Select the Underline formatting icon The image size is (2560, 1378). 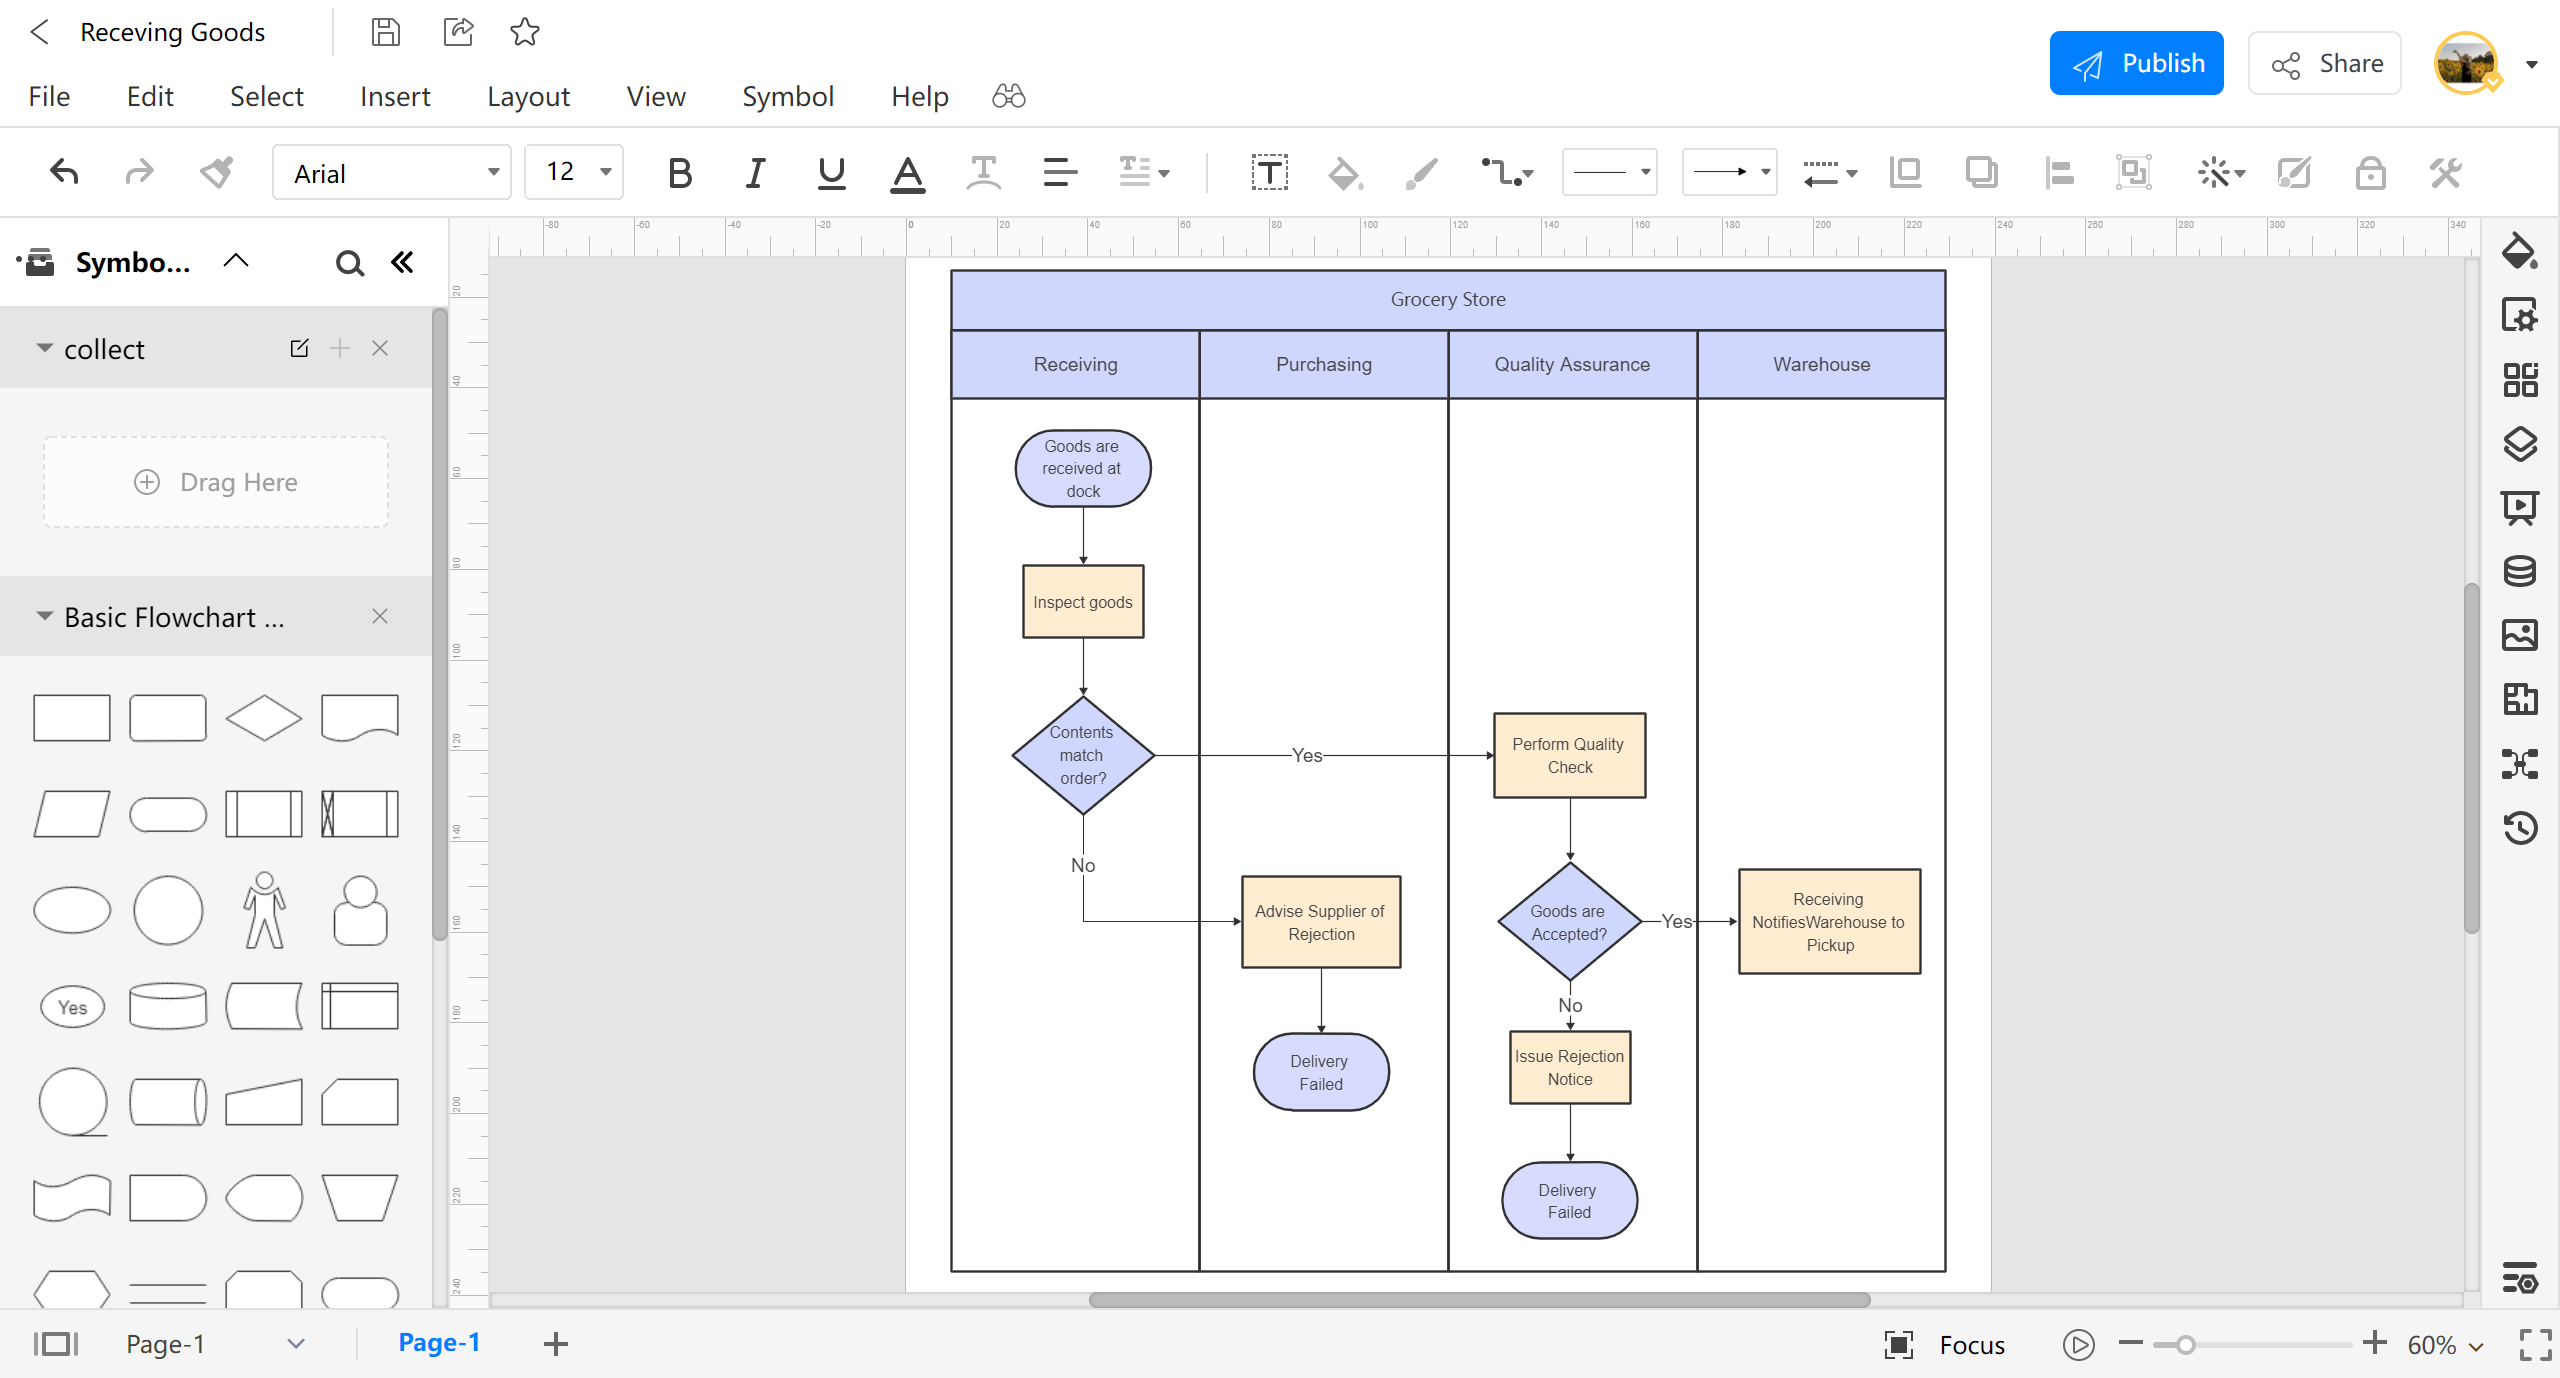coord(831,173)
